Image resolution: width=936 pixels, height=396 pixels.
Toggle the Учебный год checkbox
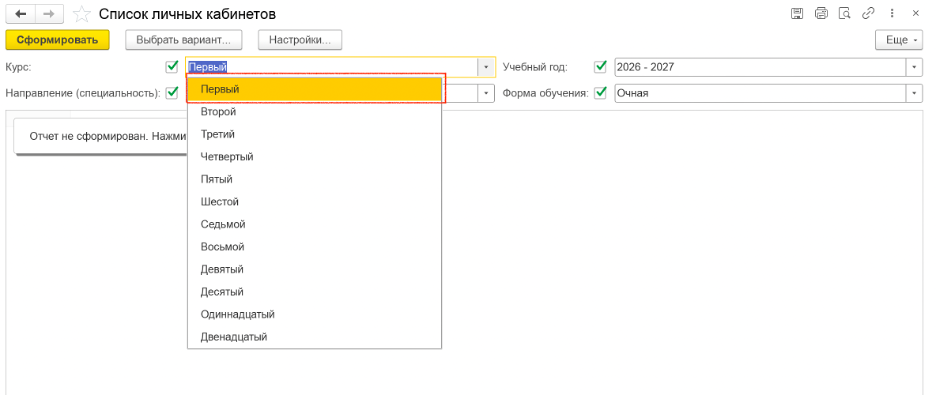tap(601, 67)
